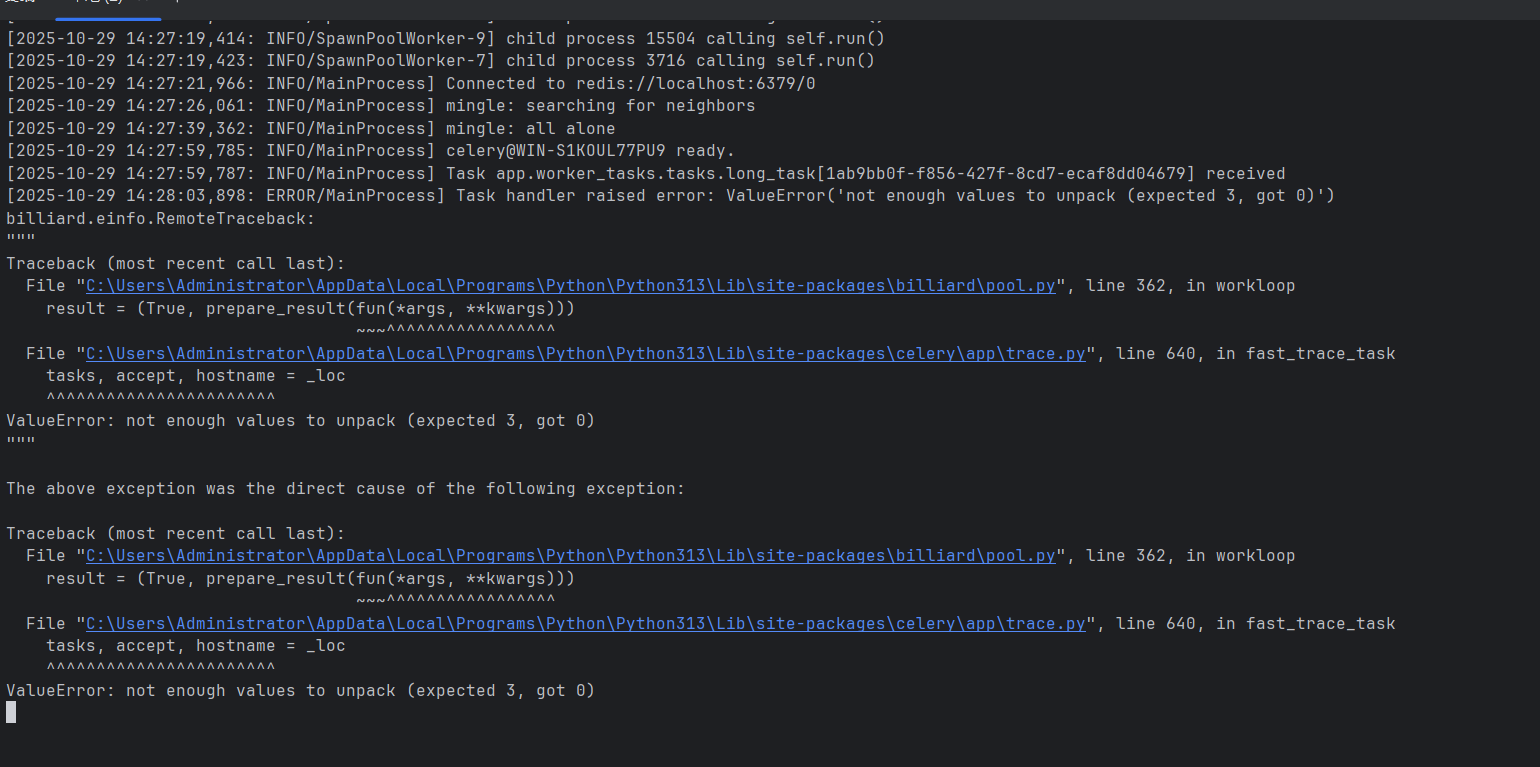Screen dimensions: 1540x767
Task: Click 'mingle: searching for neighbors' log line
Action: (381, 106)
